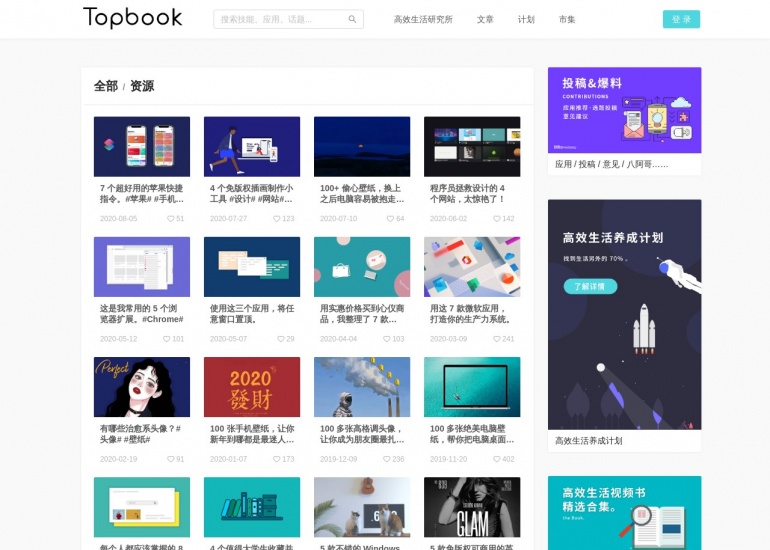Open the 高效生活养成计划 caption link
The image size is (770, 550).
click(588, 440)
